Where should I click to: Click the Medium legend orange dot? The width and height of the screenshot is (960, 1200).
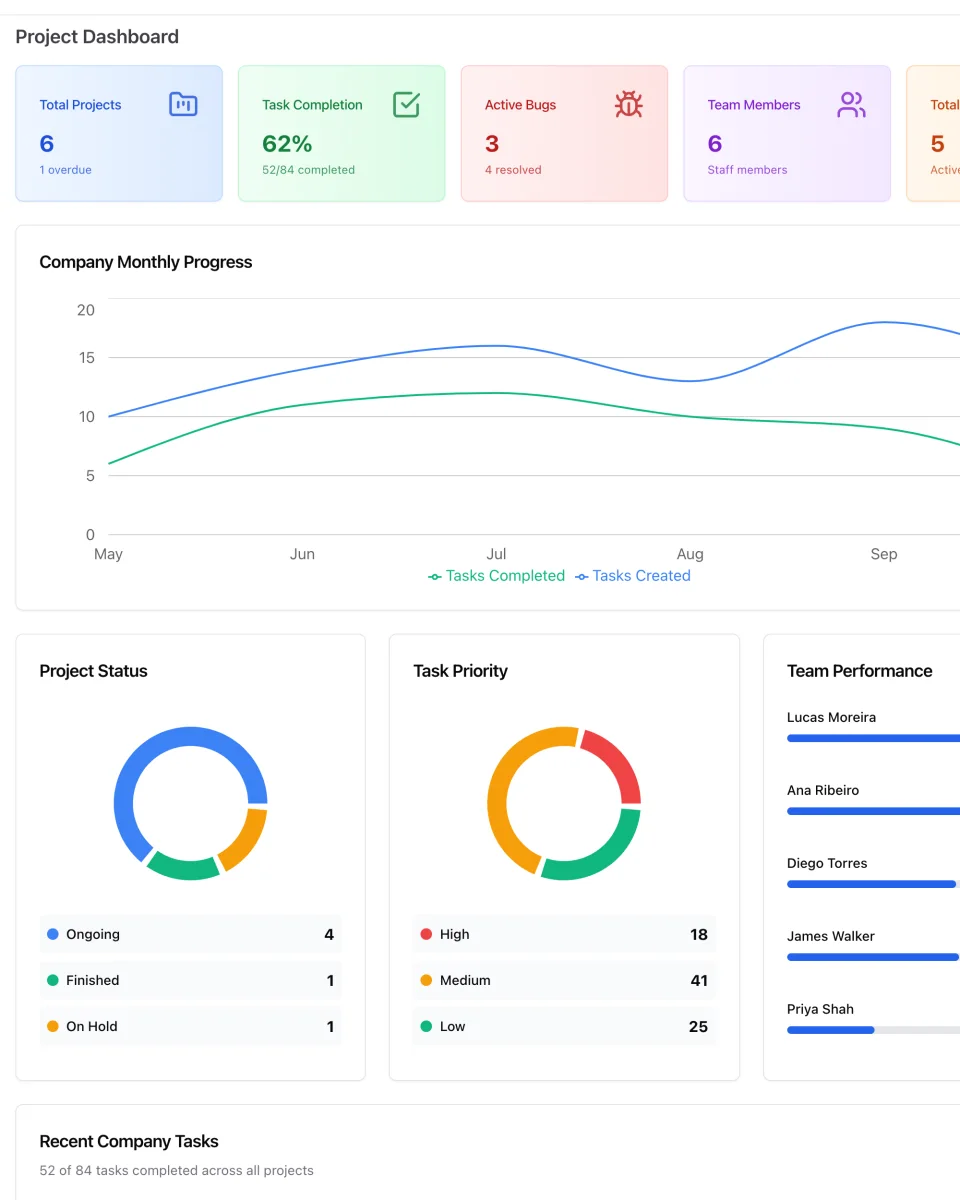coord(426,980)
